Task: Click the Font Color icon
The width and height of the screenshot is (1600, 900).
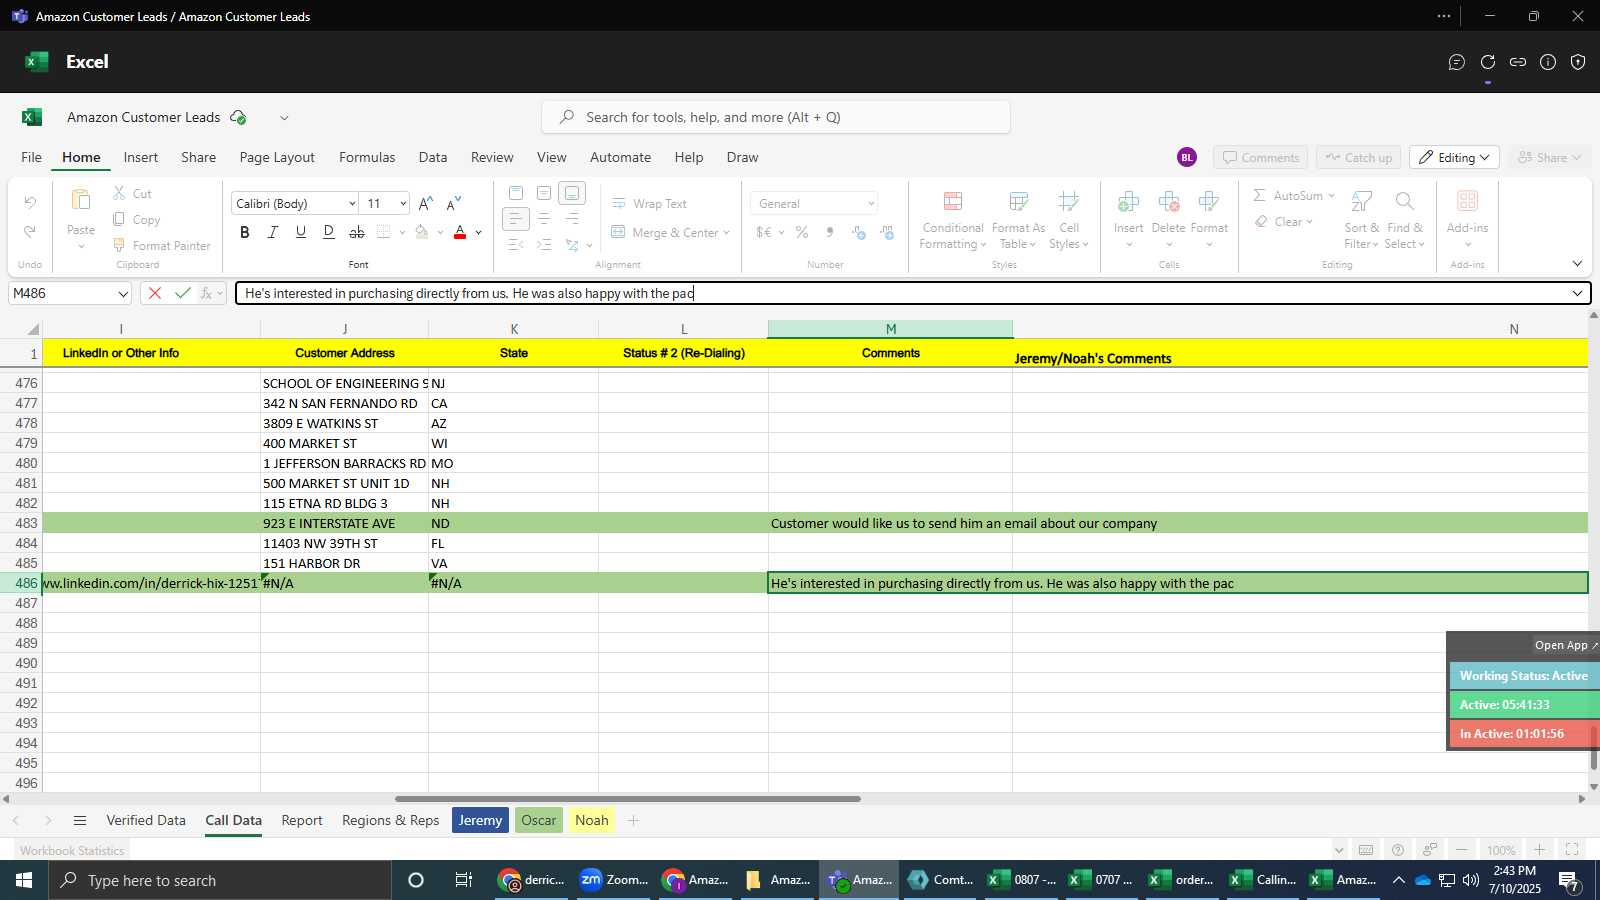Action: (x=460, y=232)
